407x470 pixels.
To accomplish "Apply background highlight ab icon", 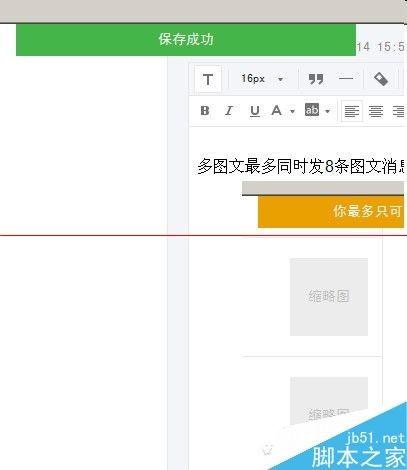I will click(x=312, y=110).
